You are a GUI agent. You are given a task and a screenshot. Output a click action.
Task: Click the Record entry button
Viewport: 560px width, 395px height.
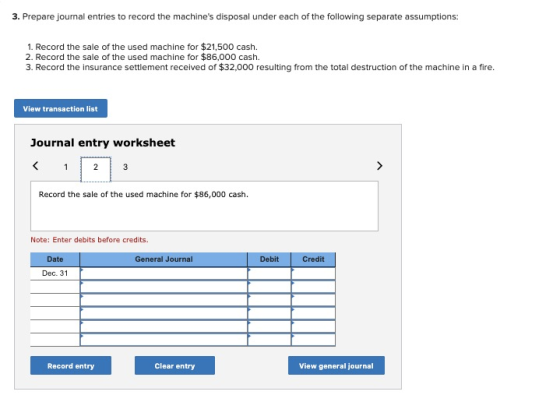(71, 365)
